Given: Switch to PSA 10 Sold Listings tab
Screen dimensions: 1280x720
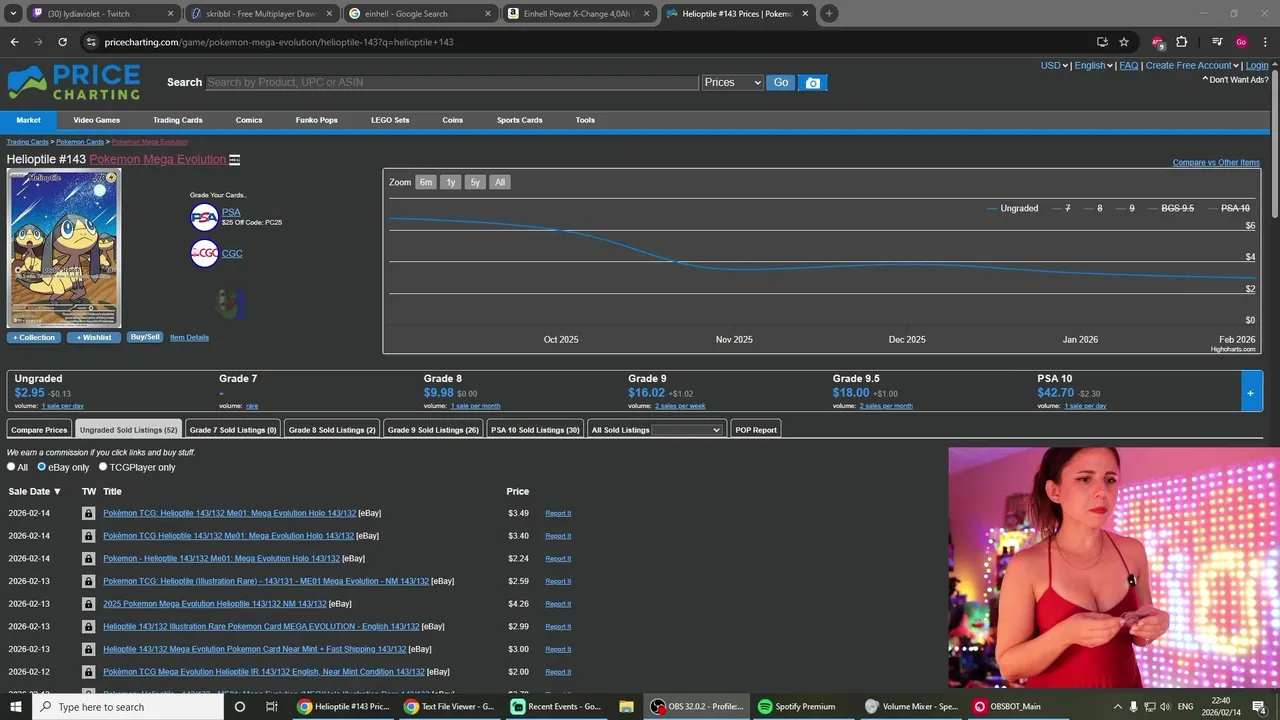Looking at the screenshot, I should tap(535, 429).
